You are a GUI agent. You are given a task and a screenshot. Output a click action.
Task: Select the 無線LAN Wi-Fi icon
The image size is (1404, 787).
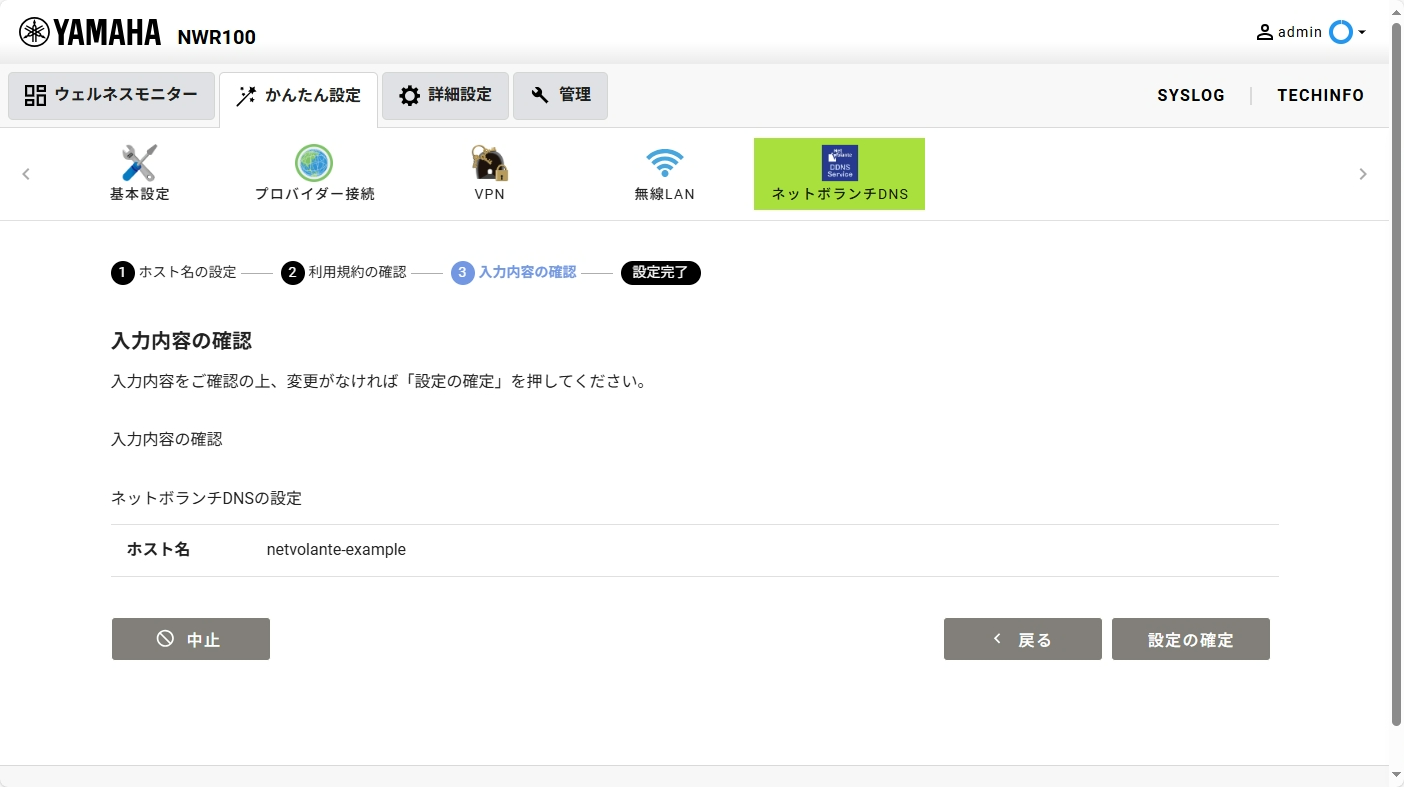click(664, 163)
